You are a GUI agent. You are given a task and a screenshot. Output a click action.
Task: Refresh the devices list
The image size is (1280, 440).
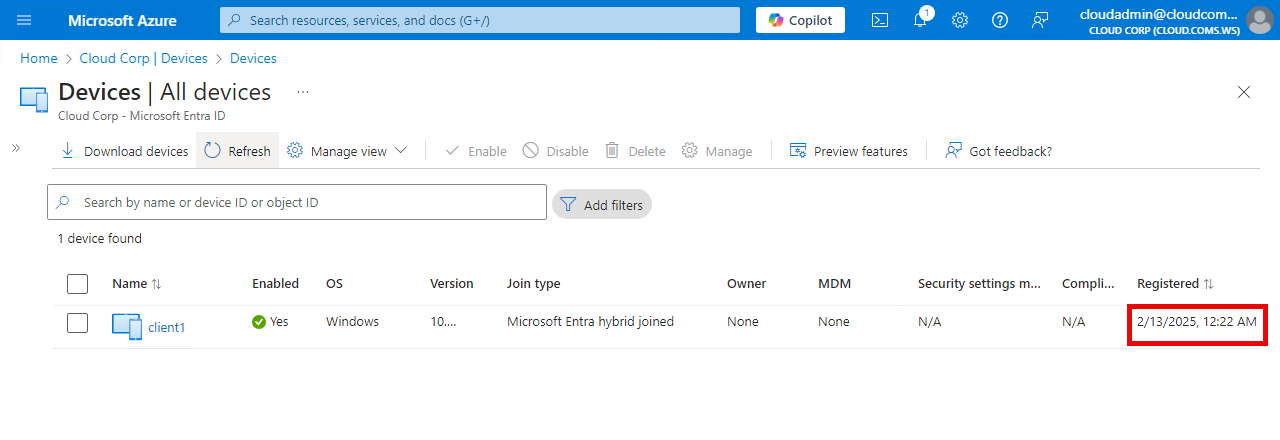click(x=238, y=151)
